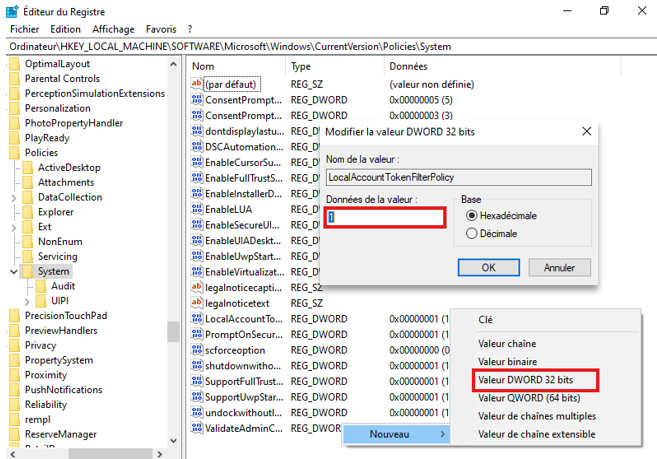The width and height of the screenshot is (657, 459).
Task: Click the (par défaut) string value icon
Action: pos(196,85)
